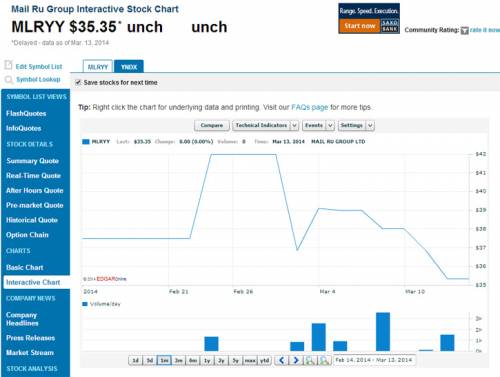Viewport: 500px width, 377px height.
Task: Click the MAIL RU GROUP LTD chart label
Action: (338, 142)
